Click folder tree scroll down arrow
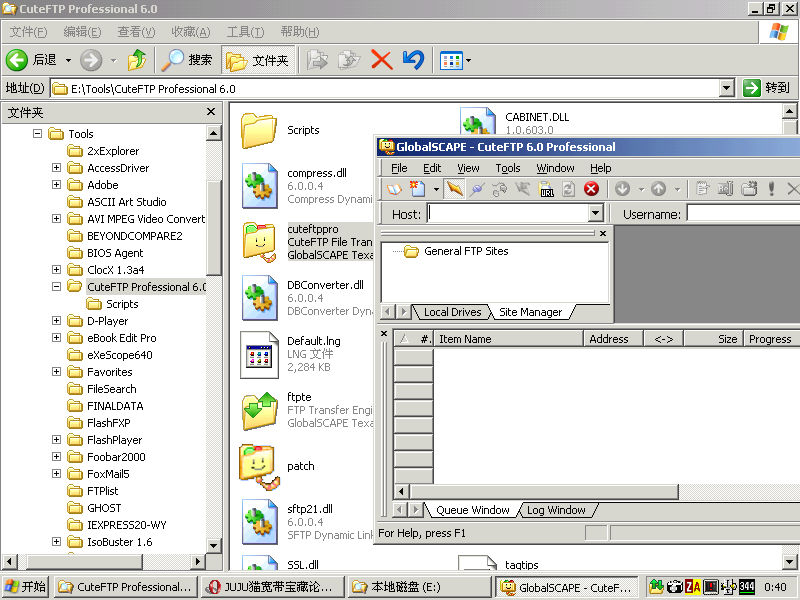Image resolution: width=800 pixels, height=600 pixels. (213, 545)
